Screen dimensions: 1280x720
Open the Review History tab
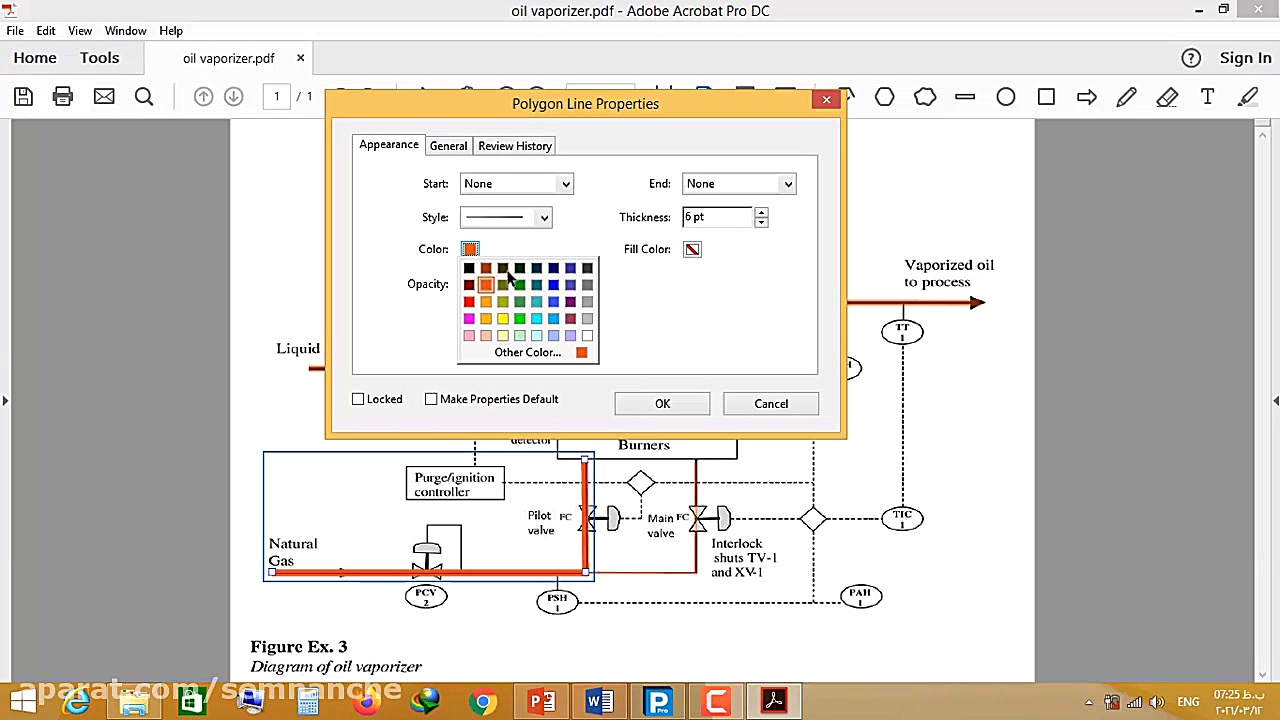[514, 146]
